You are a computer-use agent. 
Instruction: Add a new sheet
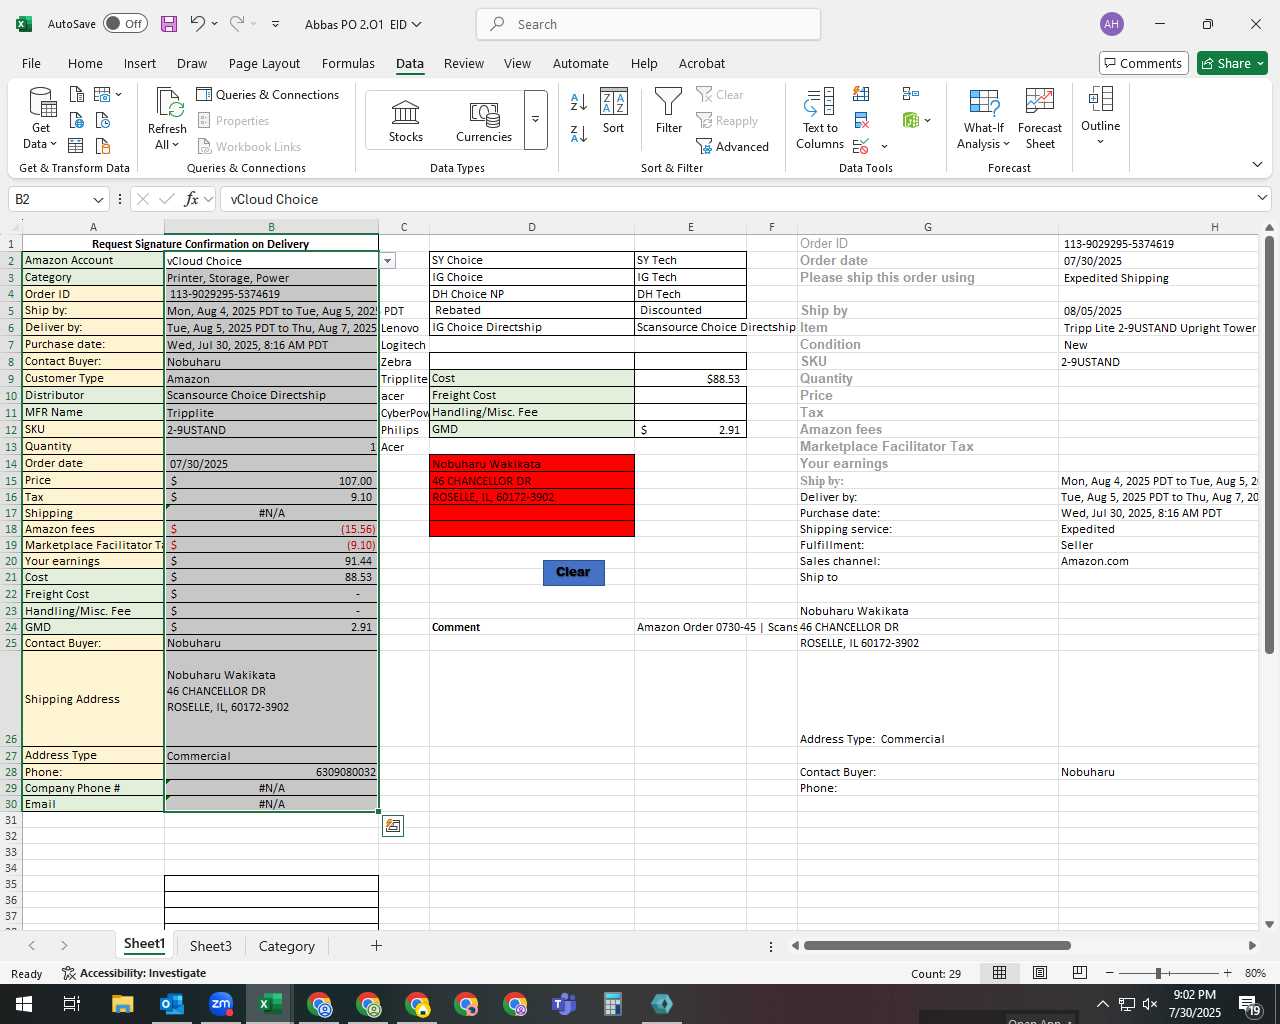pyautogui.click(x=376, y=946)
